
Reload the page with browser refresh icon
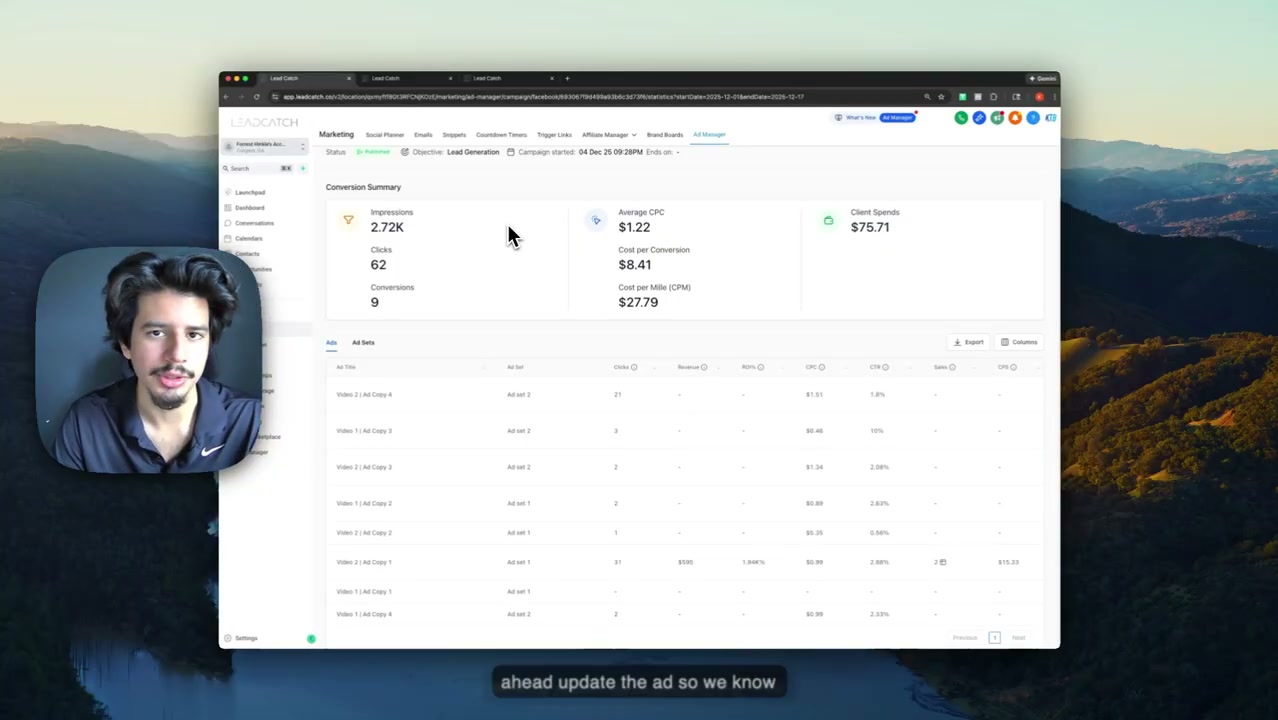257,97
